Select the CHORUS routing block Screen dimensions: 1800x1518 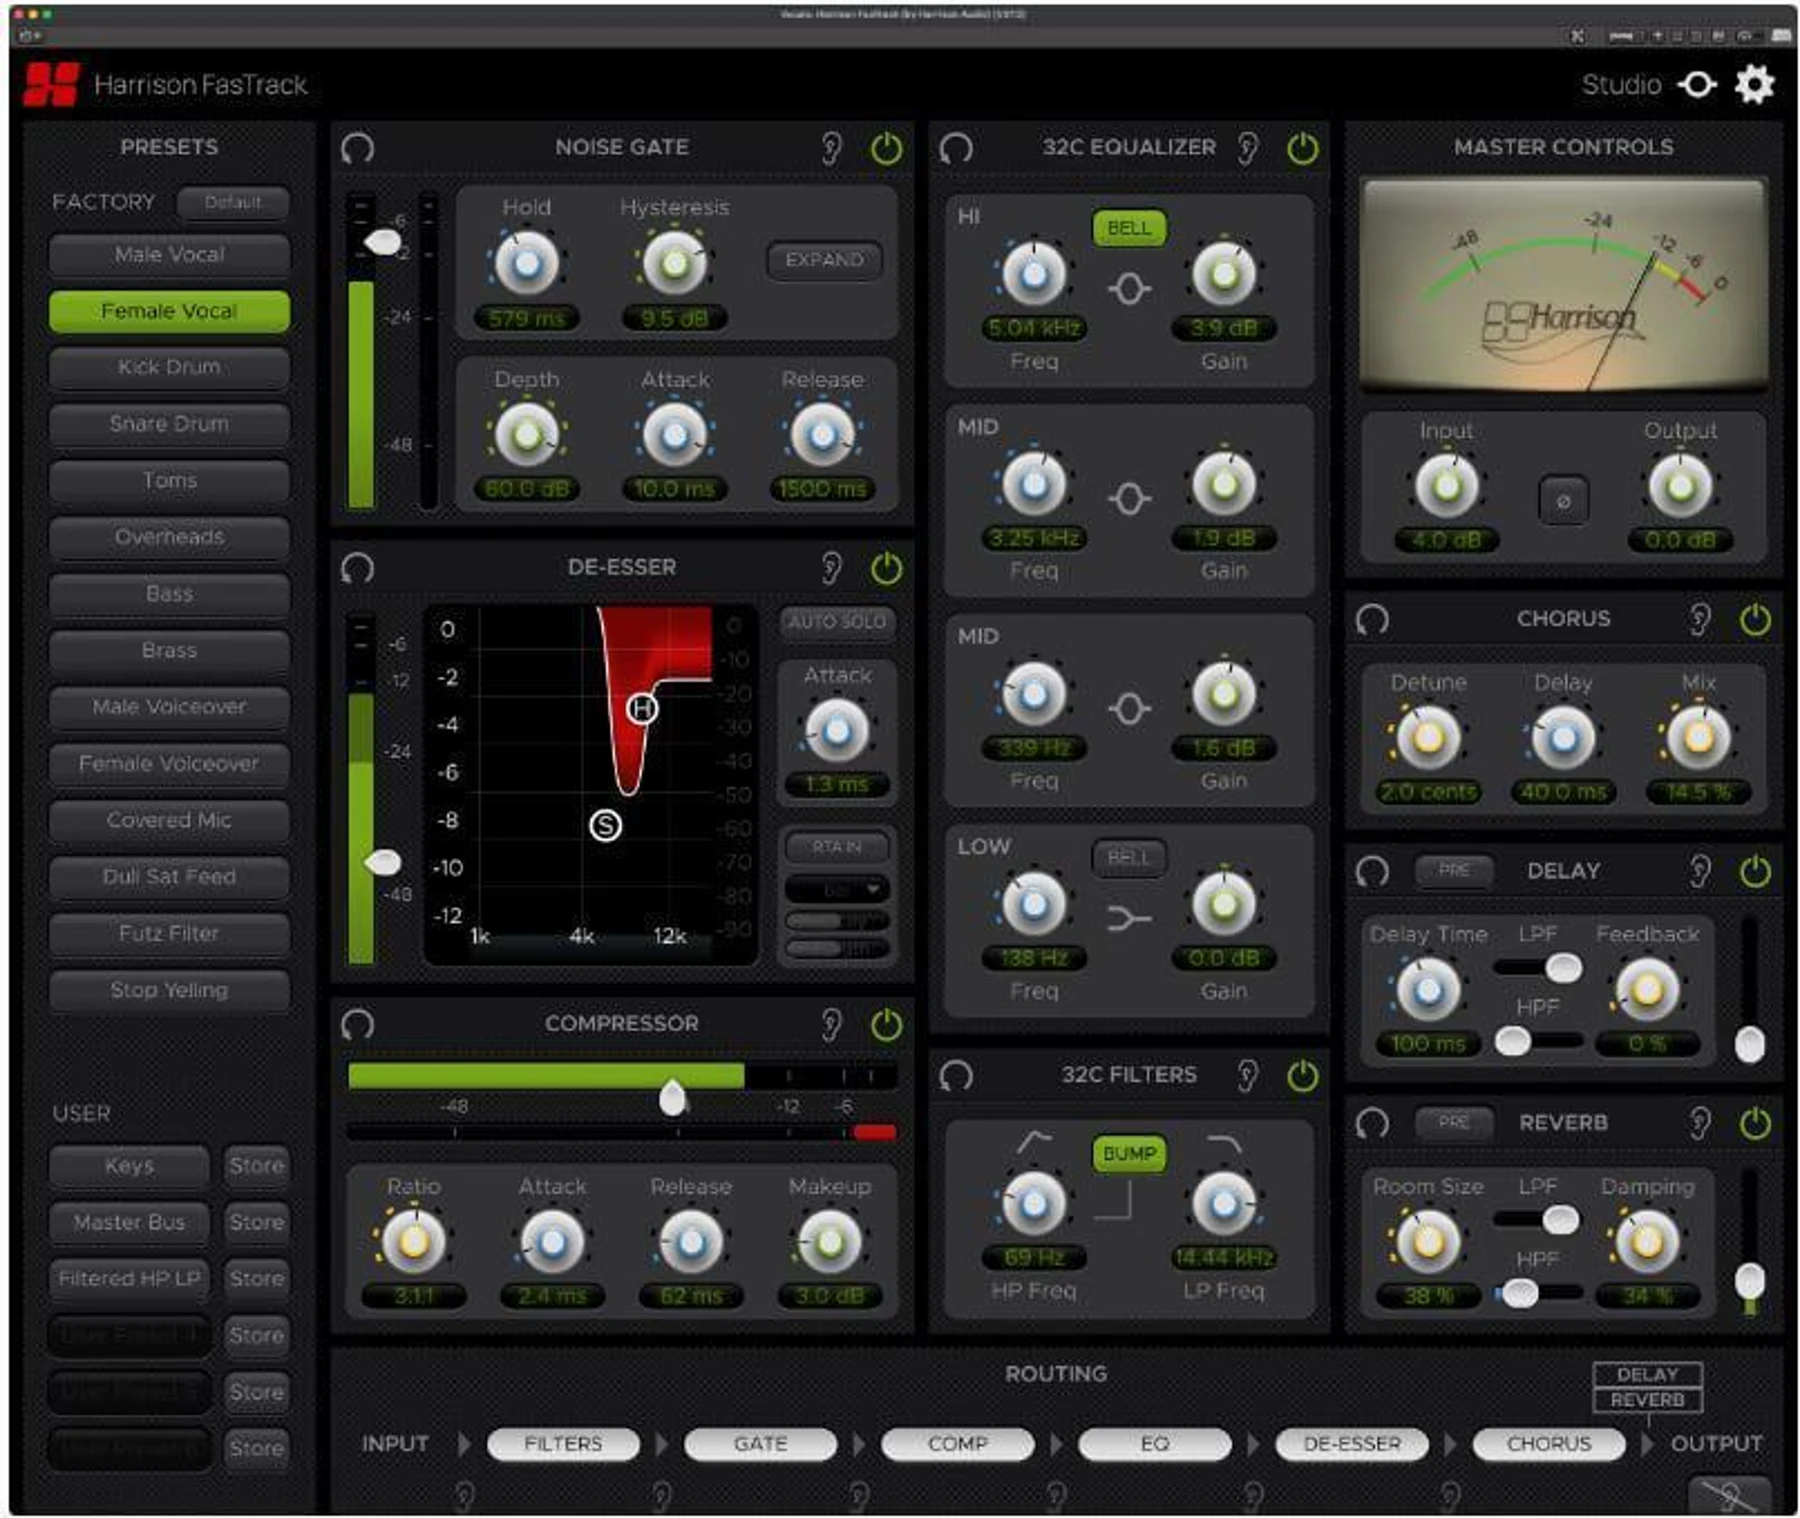[1548, 1444]
